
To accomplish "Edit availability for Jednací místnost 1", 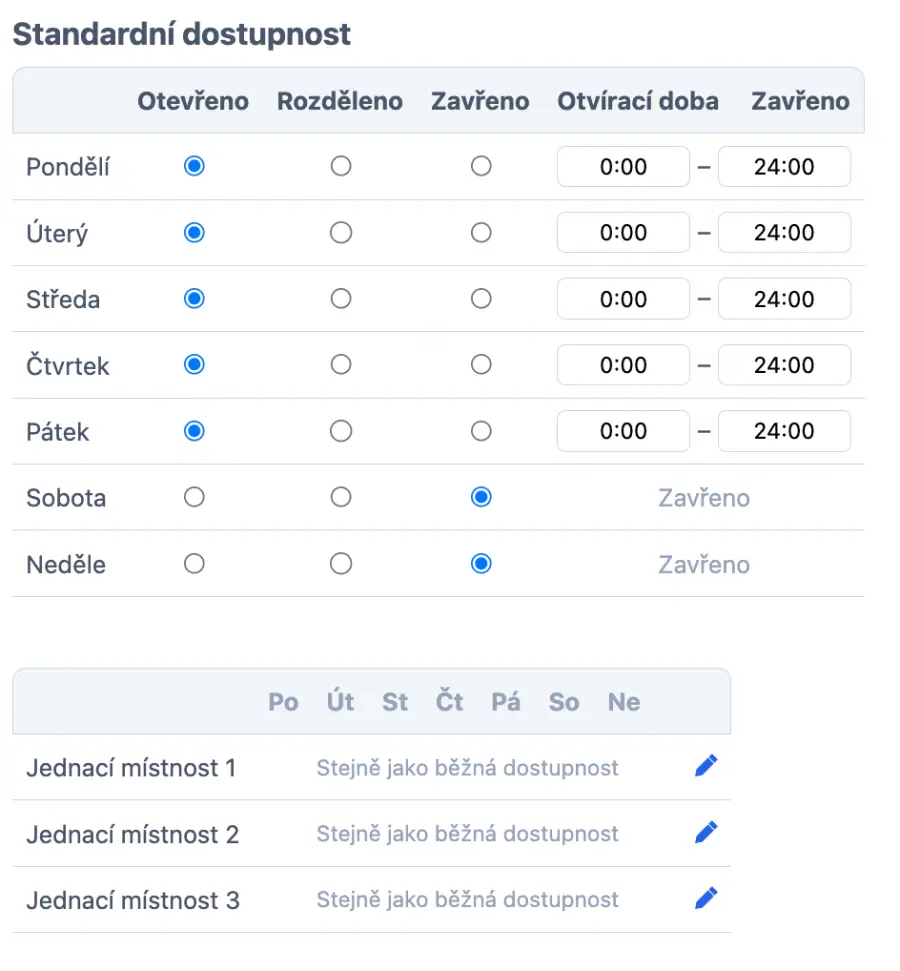I will 706,767.
